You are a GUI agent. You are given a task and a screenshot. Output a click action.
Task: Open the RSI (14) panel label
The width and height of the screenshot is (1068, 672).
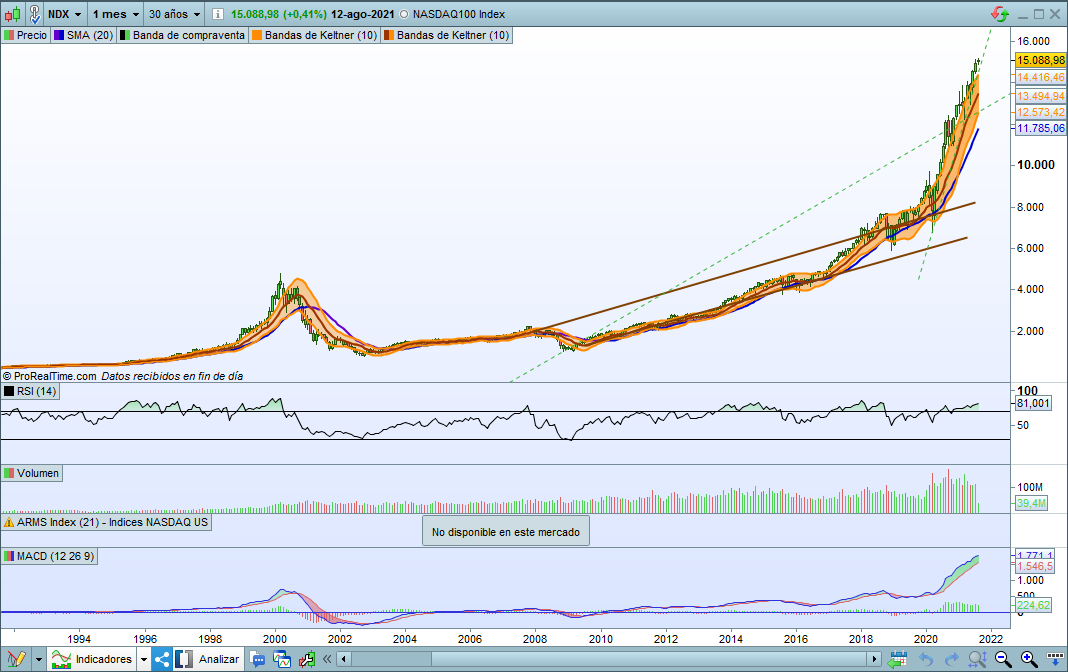point(31,391)
